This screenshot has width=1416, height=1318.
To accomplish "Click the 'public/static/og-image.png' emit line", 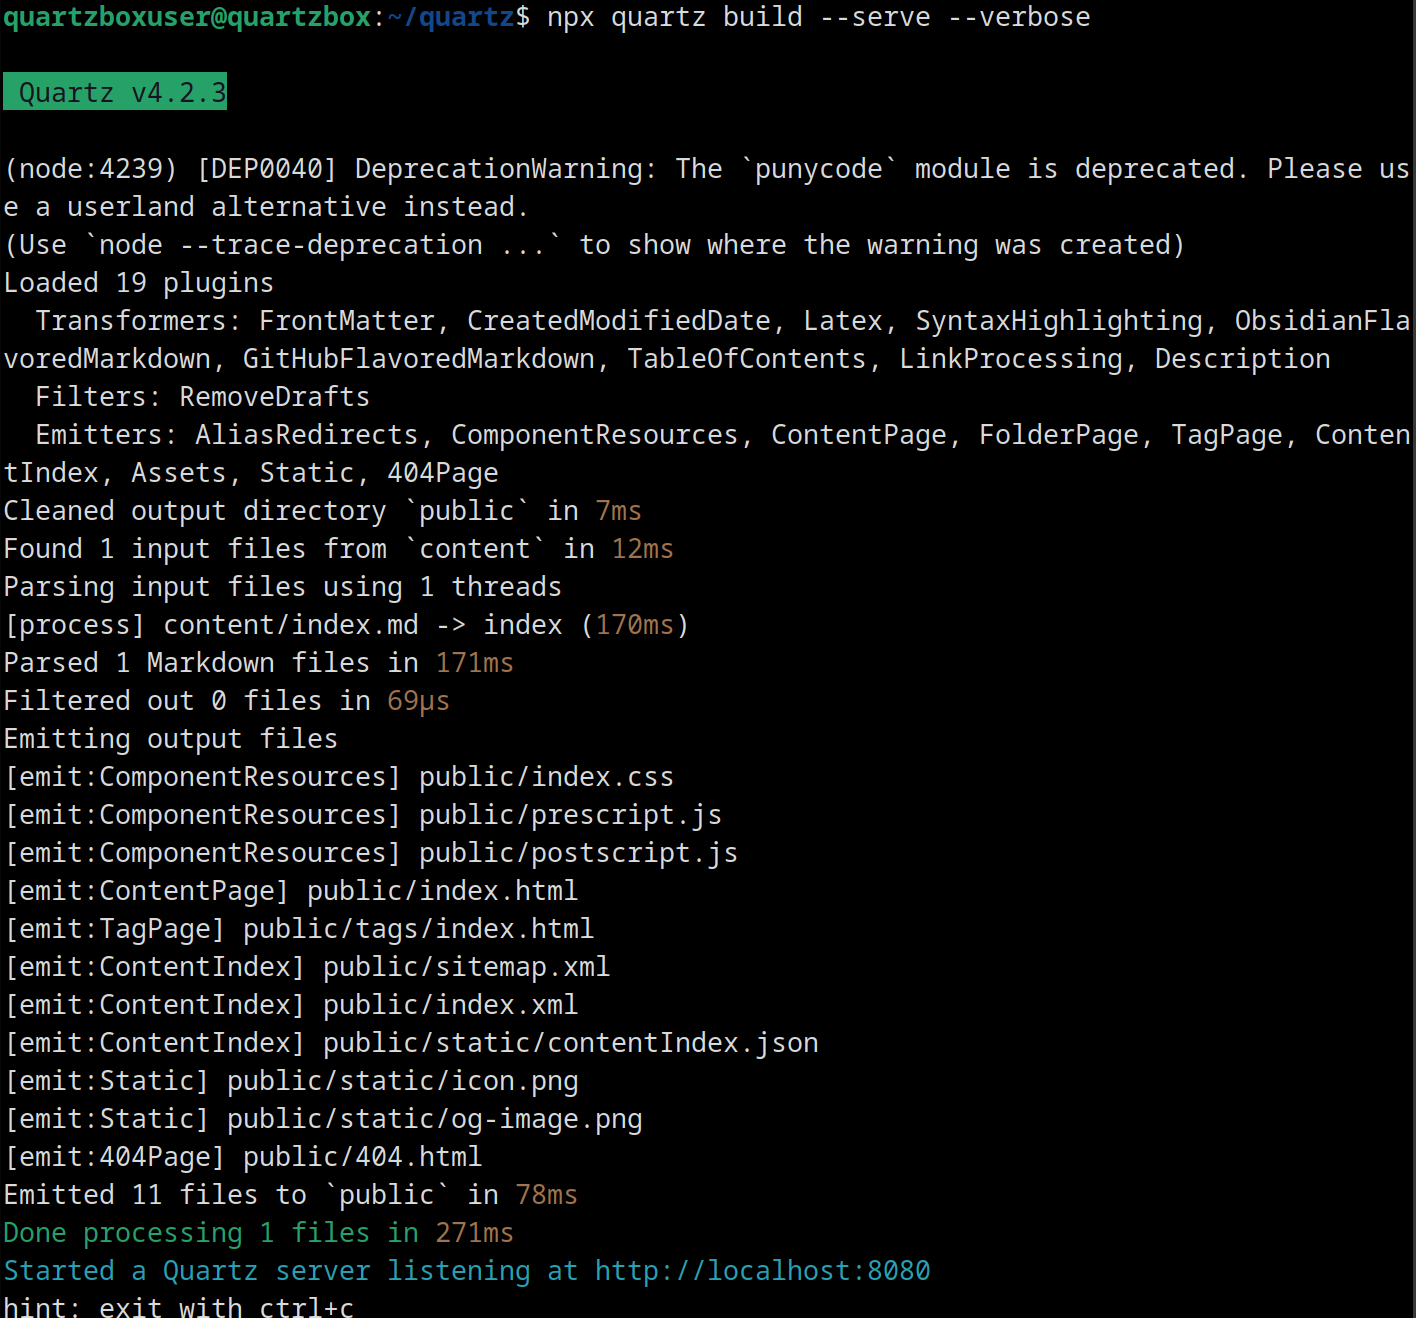I will (322, 1119).
